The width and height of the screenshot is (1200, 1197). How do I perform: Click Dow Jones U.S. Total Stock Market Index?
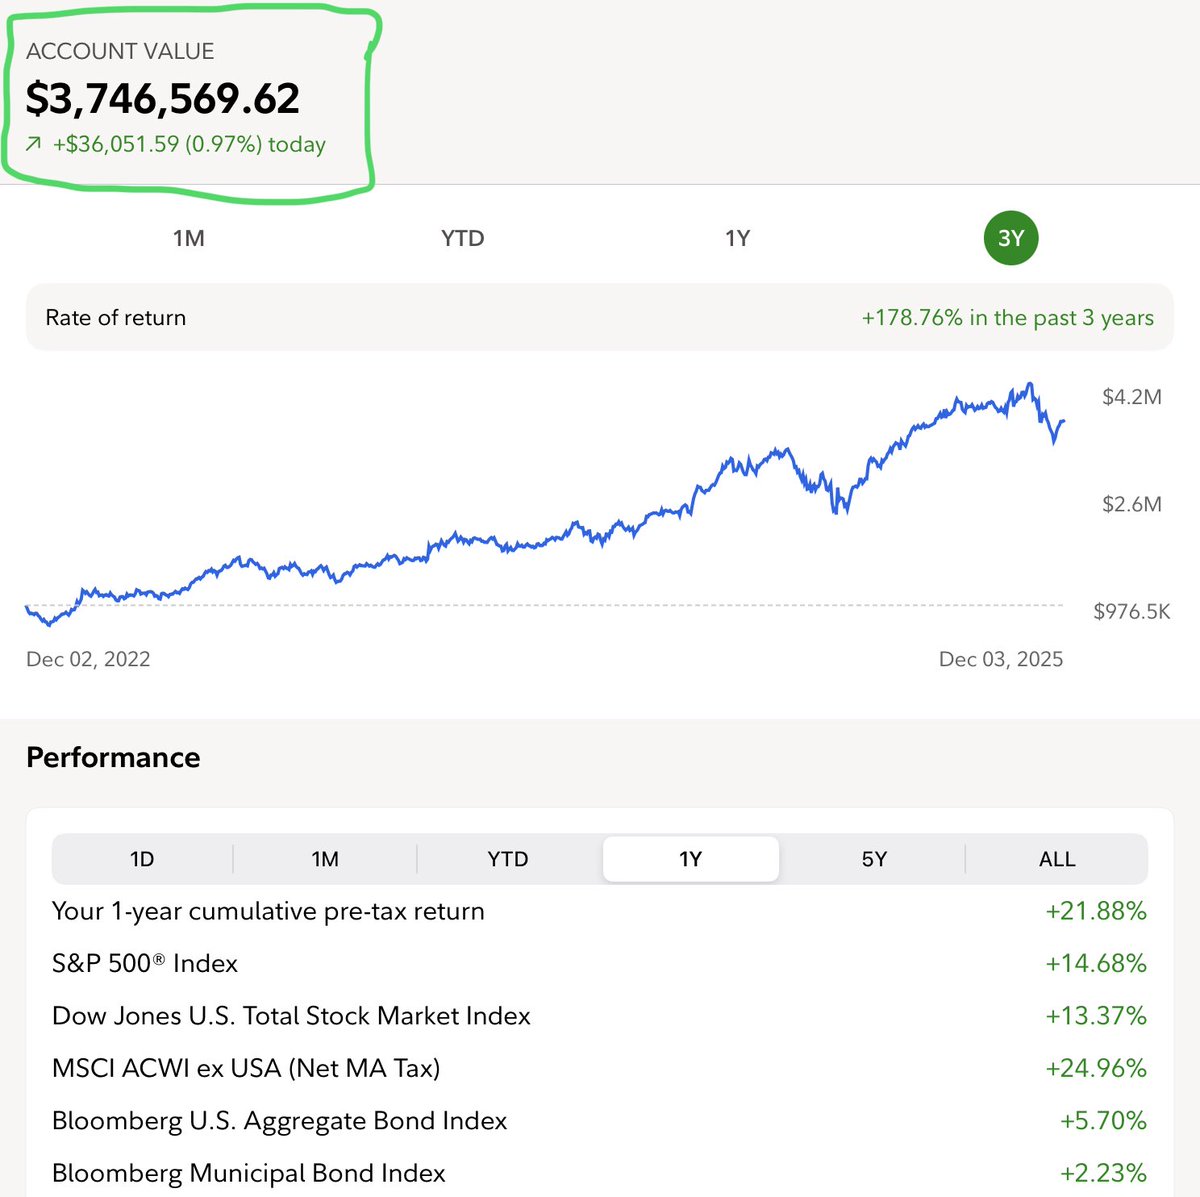291,1016
